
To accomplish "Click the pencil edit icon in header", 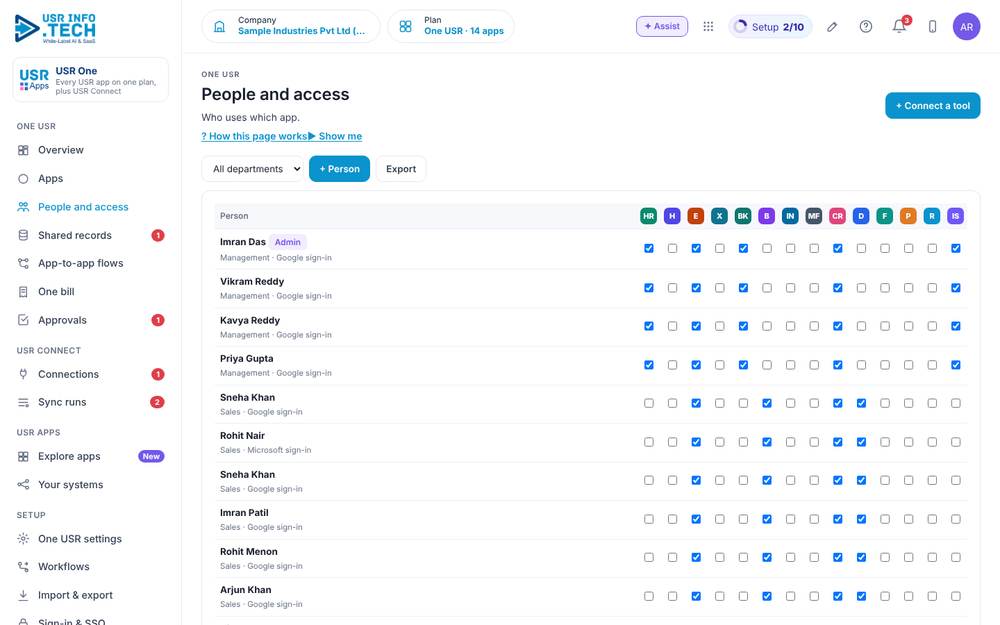I will [x=832, y=27].
